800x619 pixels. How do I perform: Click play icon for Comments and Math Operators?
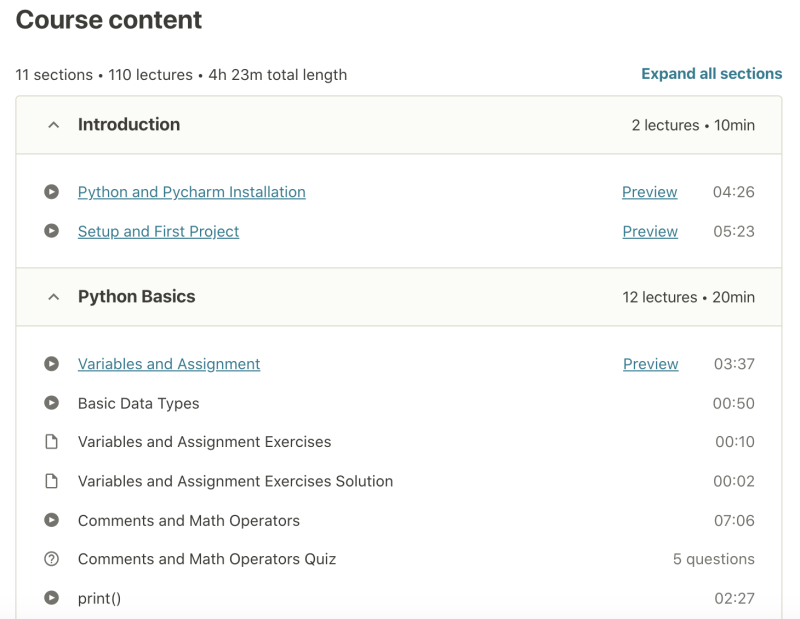[x=52, y=520]
